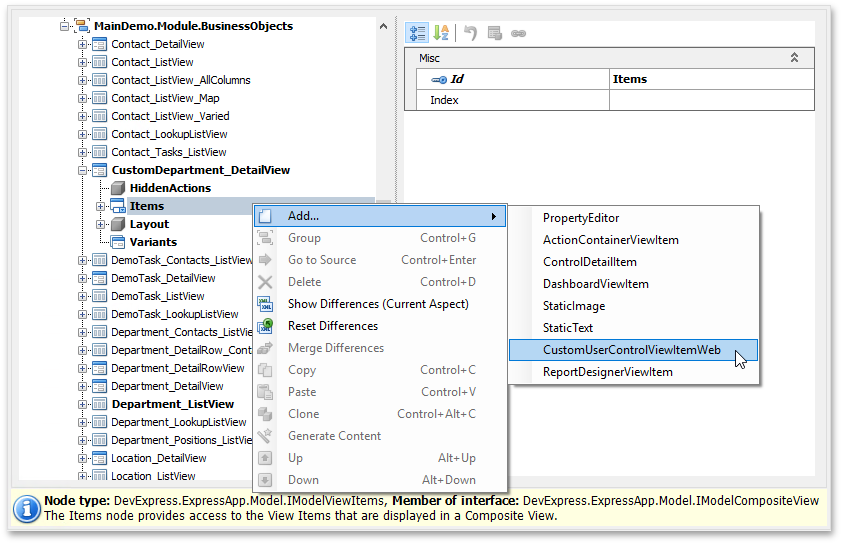Choose Show Differences (Current Aspect) menu entry
Image resolution: width=844 pixels, height=546 pixels.
[378, 304]
